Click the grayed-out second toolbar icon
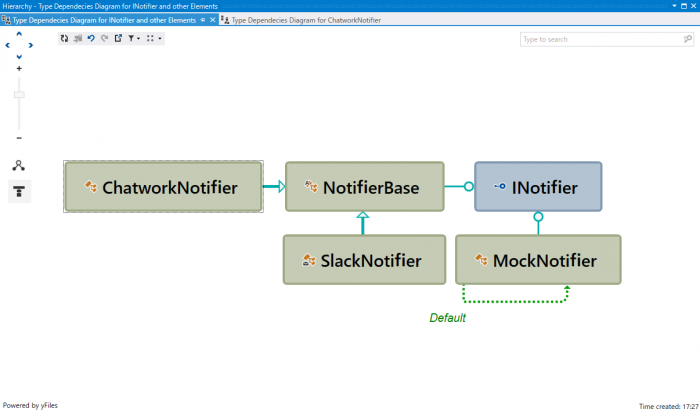The height and width of the screenshot is (413, 700). coord(78,38)
